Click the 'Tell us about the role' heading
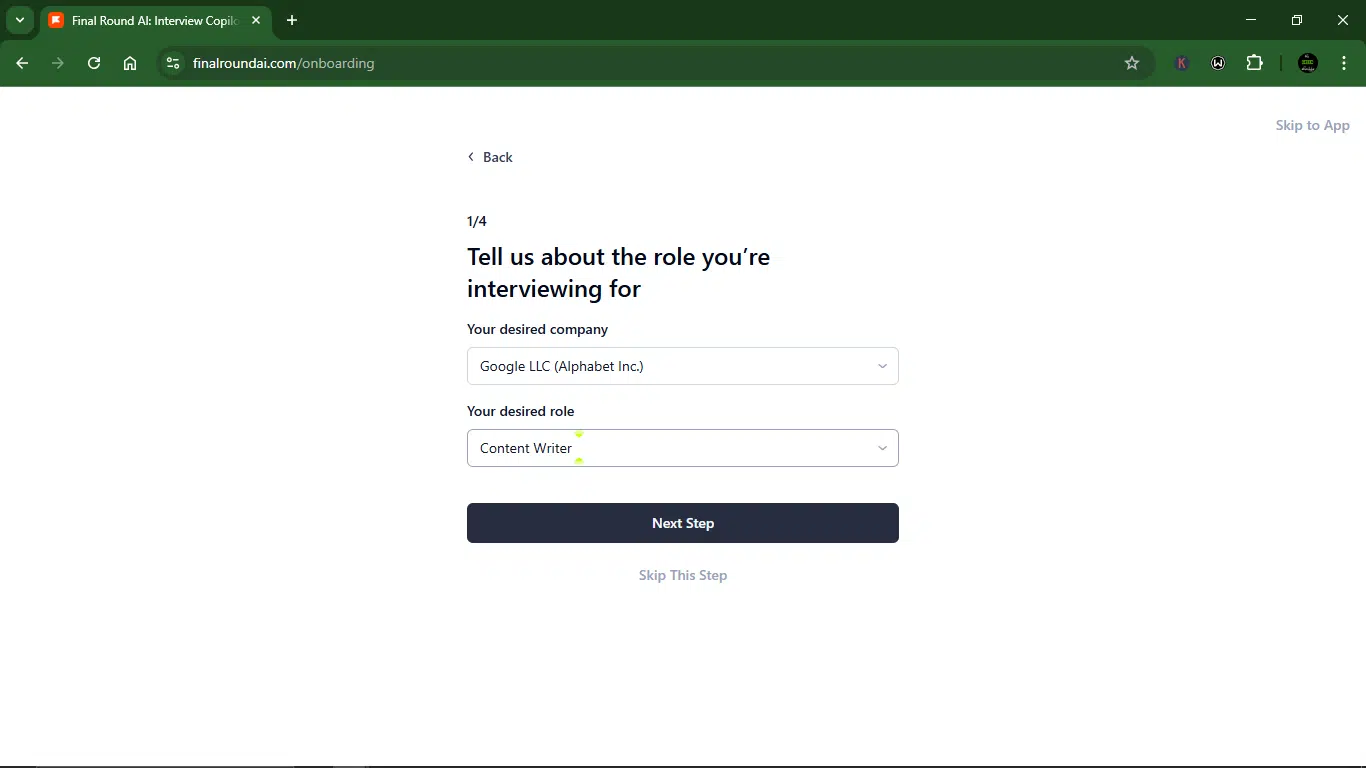Image resolution: width=1366 pixels, height=768 pixels. pyautogui.click(x=619, y=273)
